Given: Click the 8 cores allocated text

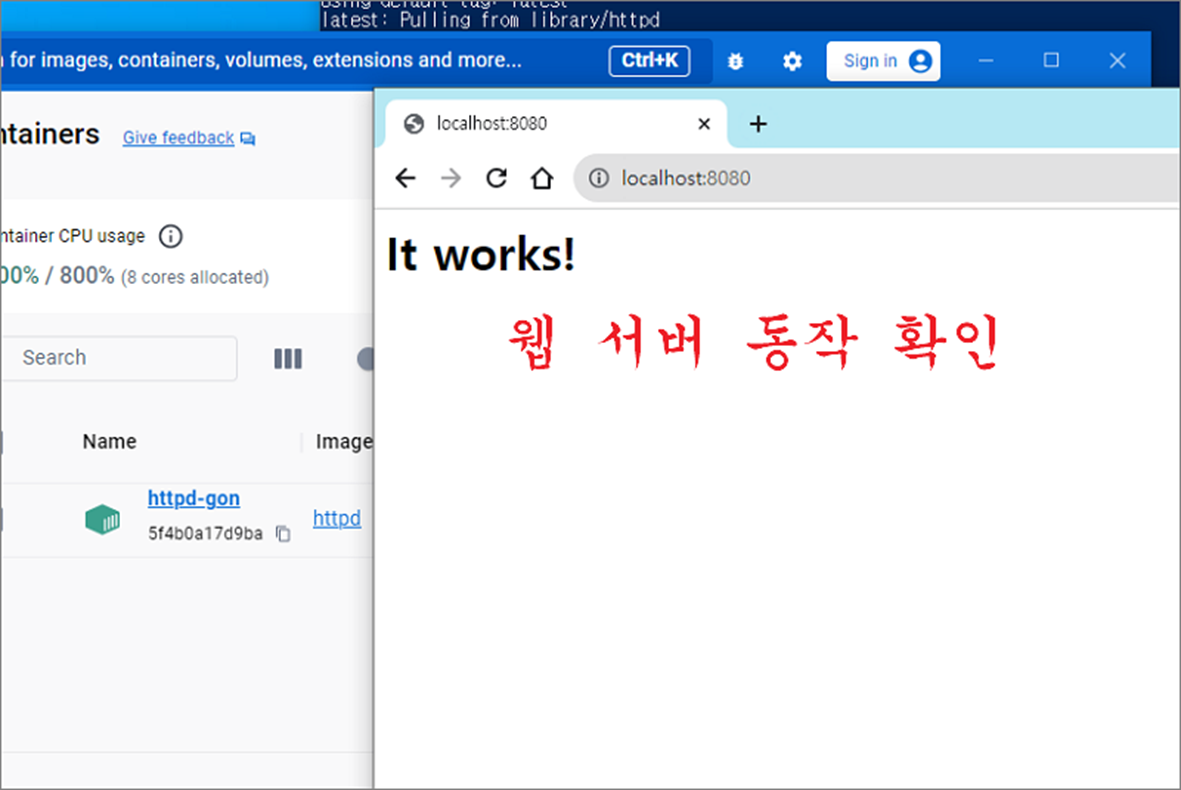Looking at the screenshot, I should point(195,277).
